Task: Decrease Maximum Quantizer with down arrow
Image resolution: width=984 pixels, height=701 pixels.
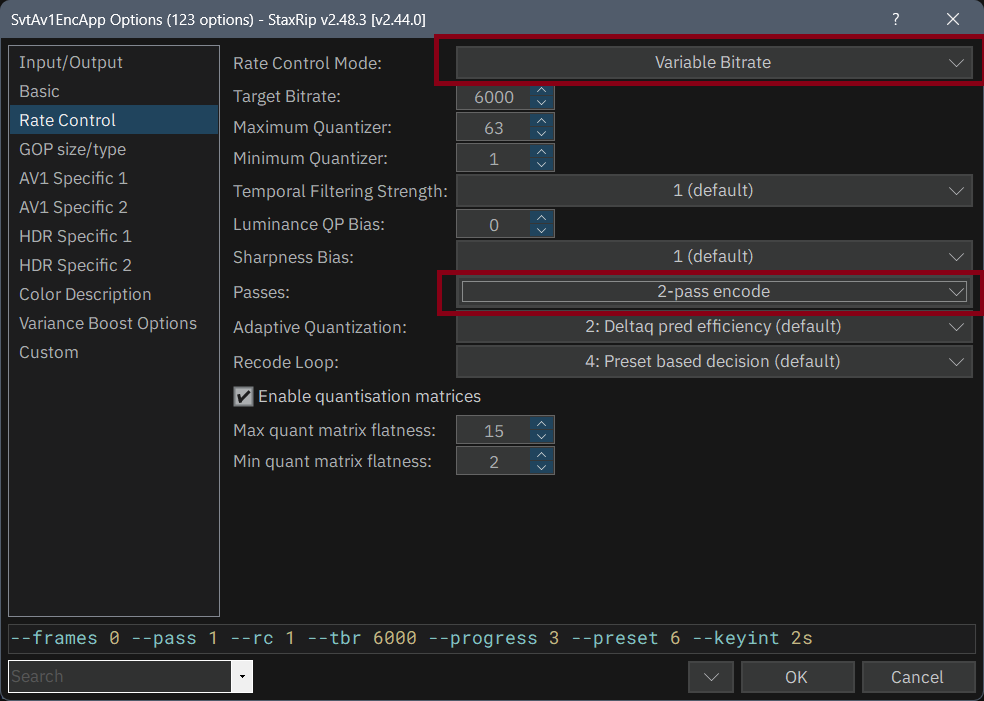Action: point(542,133)
